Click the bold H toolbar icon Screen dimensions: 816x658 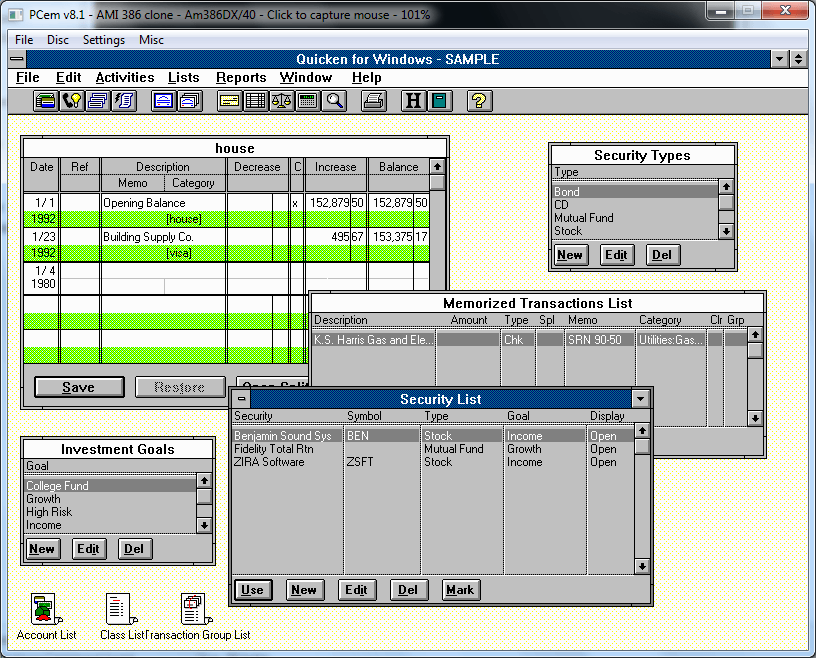coord(413,100)
